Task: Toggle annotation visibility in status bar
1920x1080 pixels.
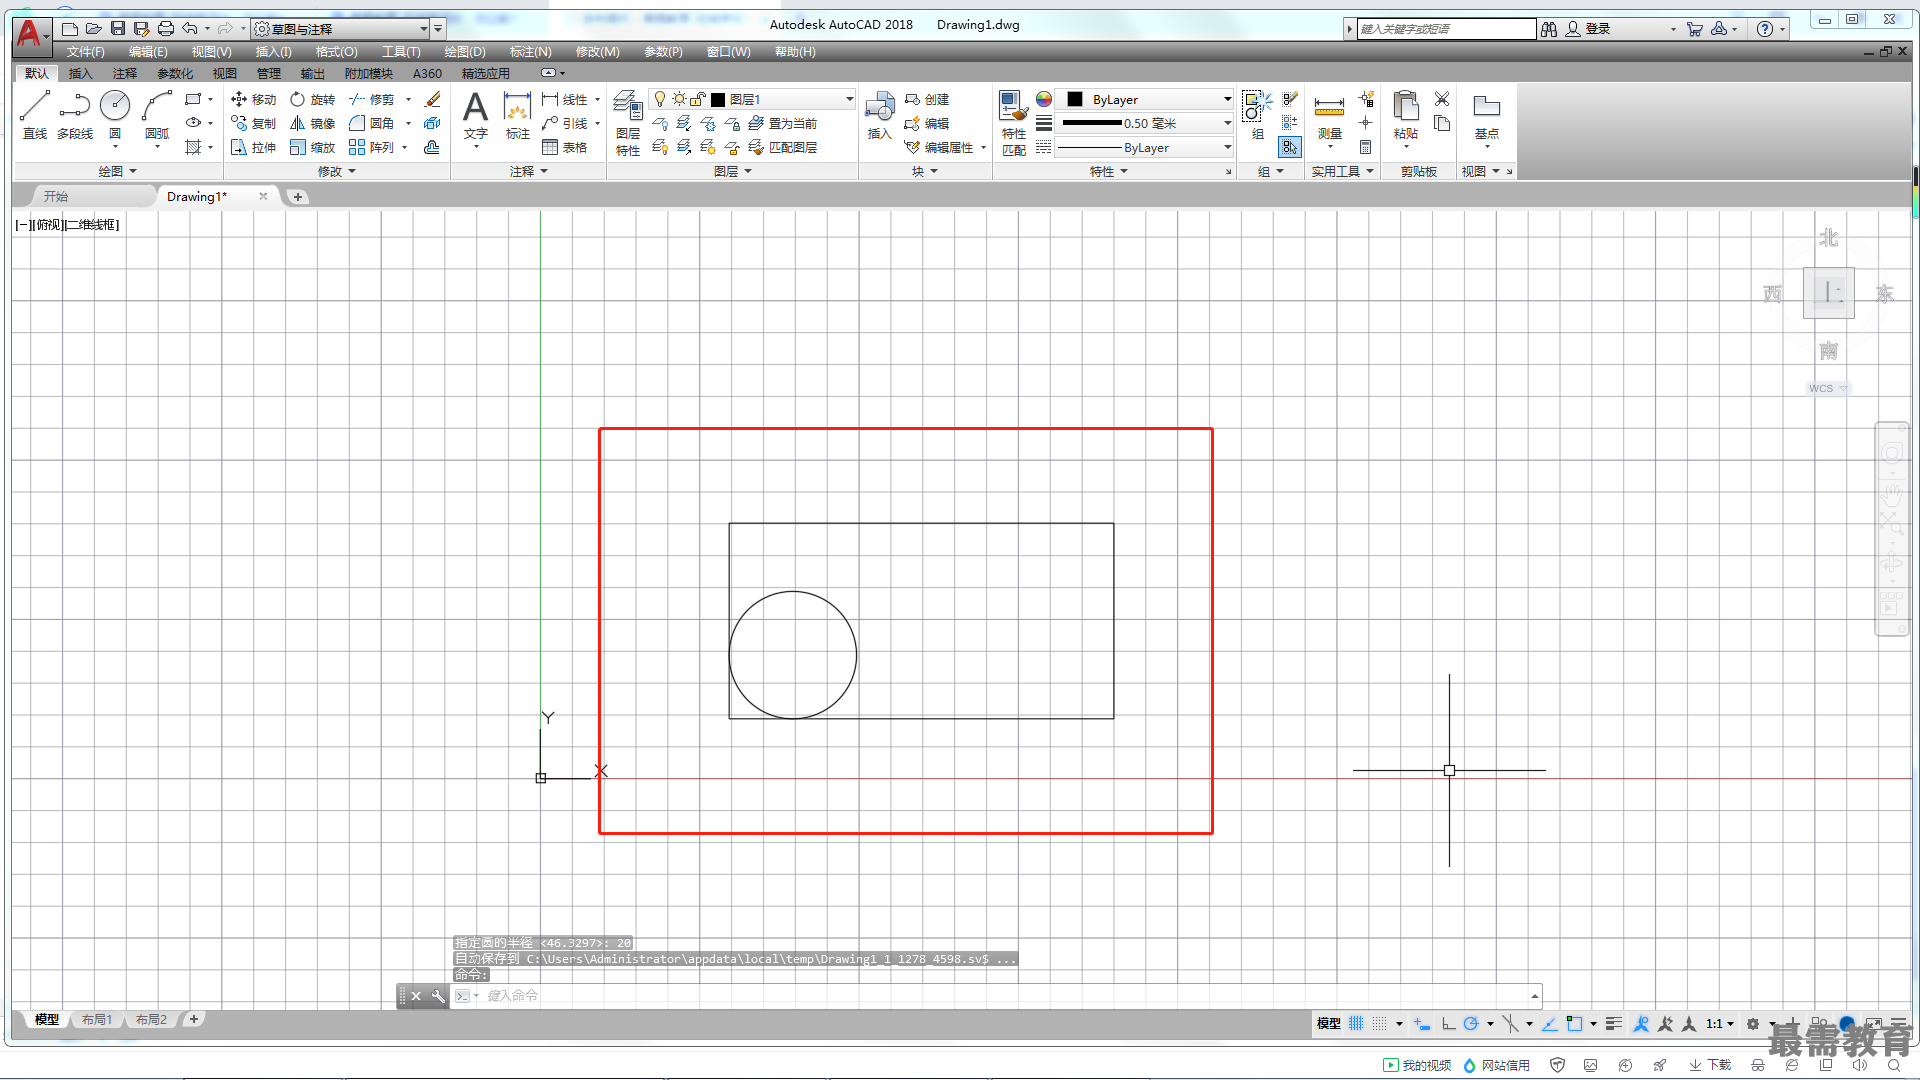Action: pos(1641,1023)
